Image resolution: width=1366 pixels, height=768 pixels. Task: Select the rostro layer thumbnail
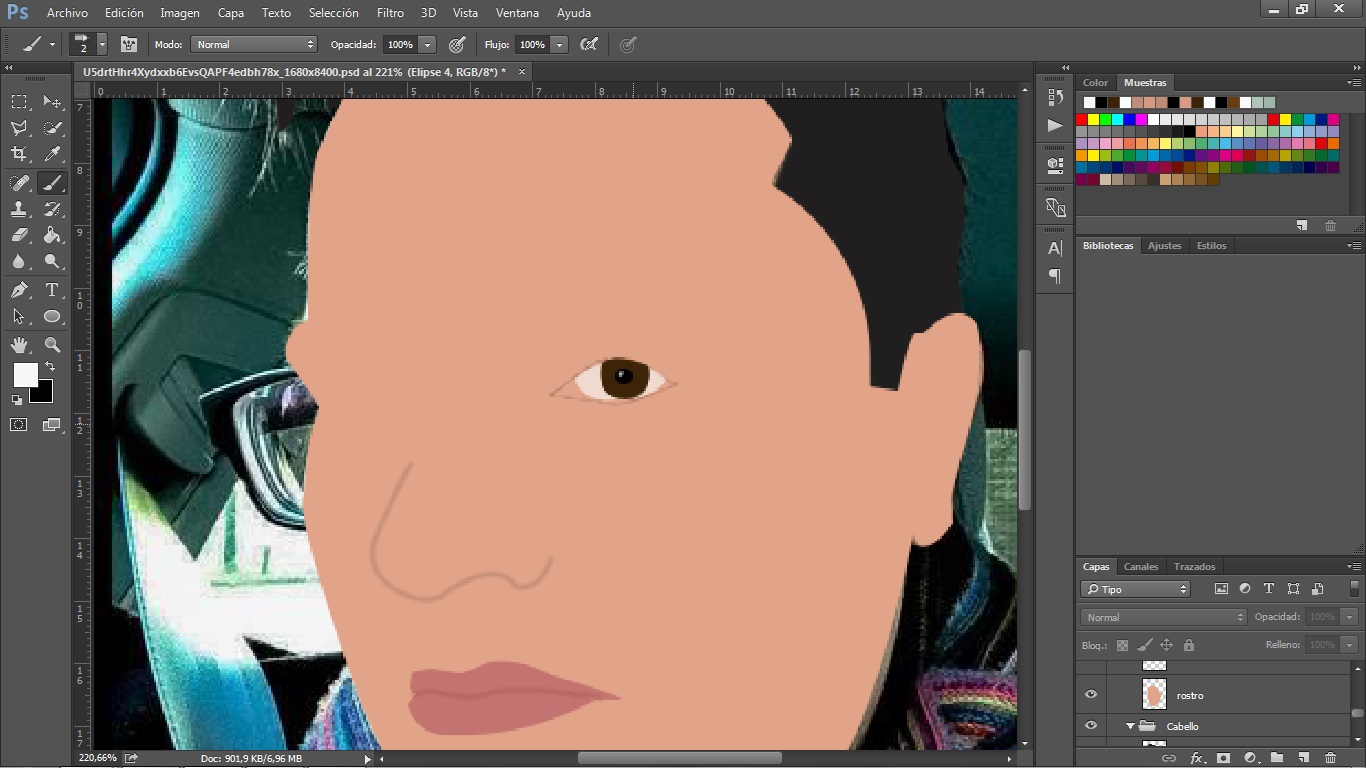pos(1154,694)
